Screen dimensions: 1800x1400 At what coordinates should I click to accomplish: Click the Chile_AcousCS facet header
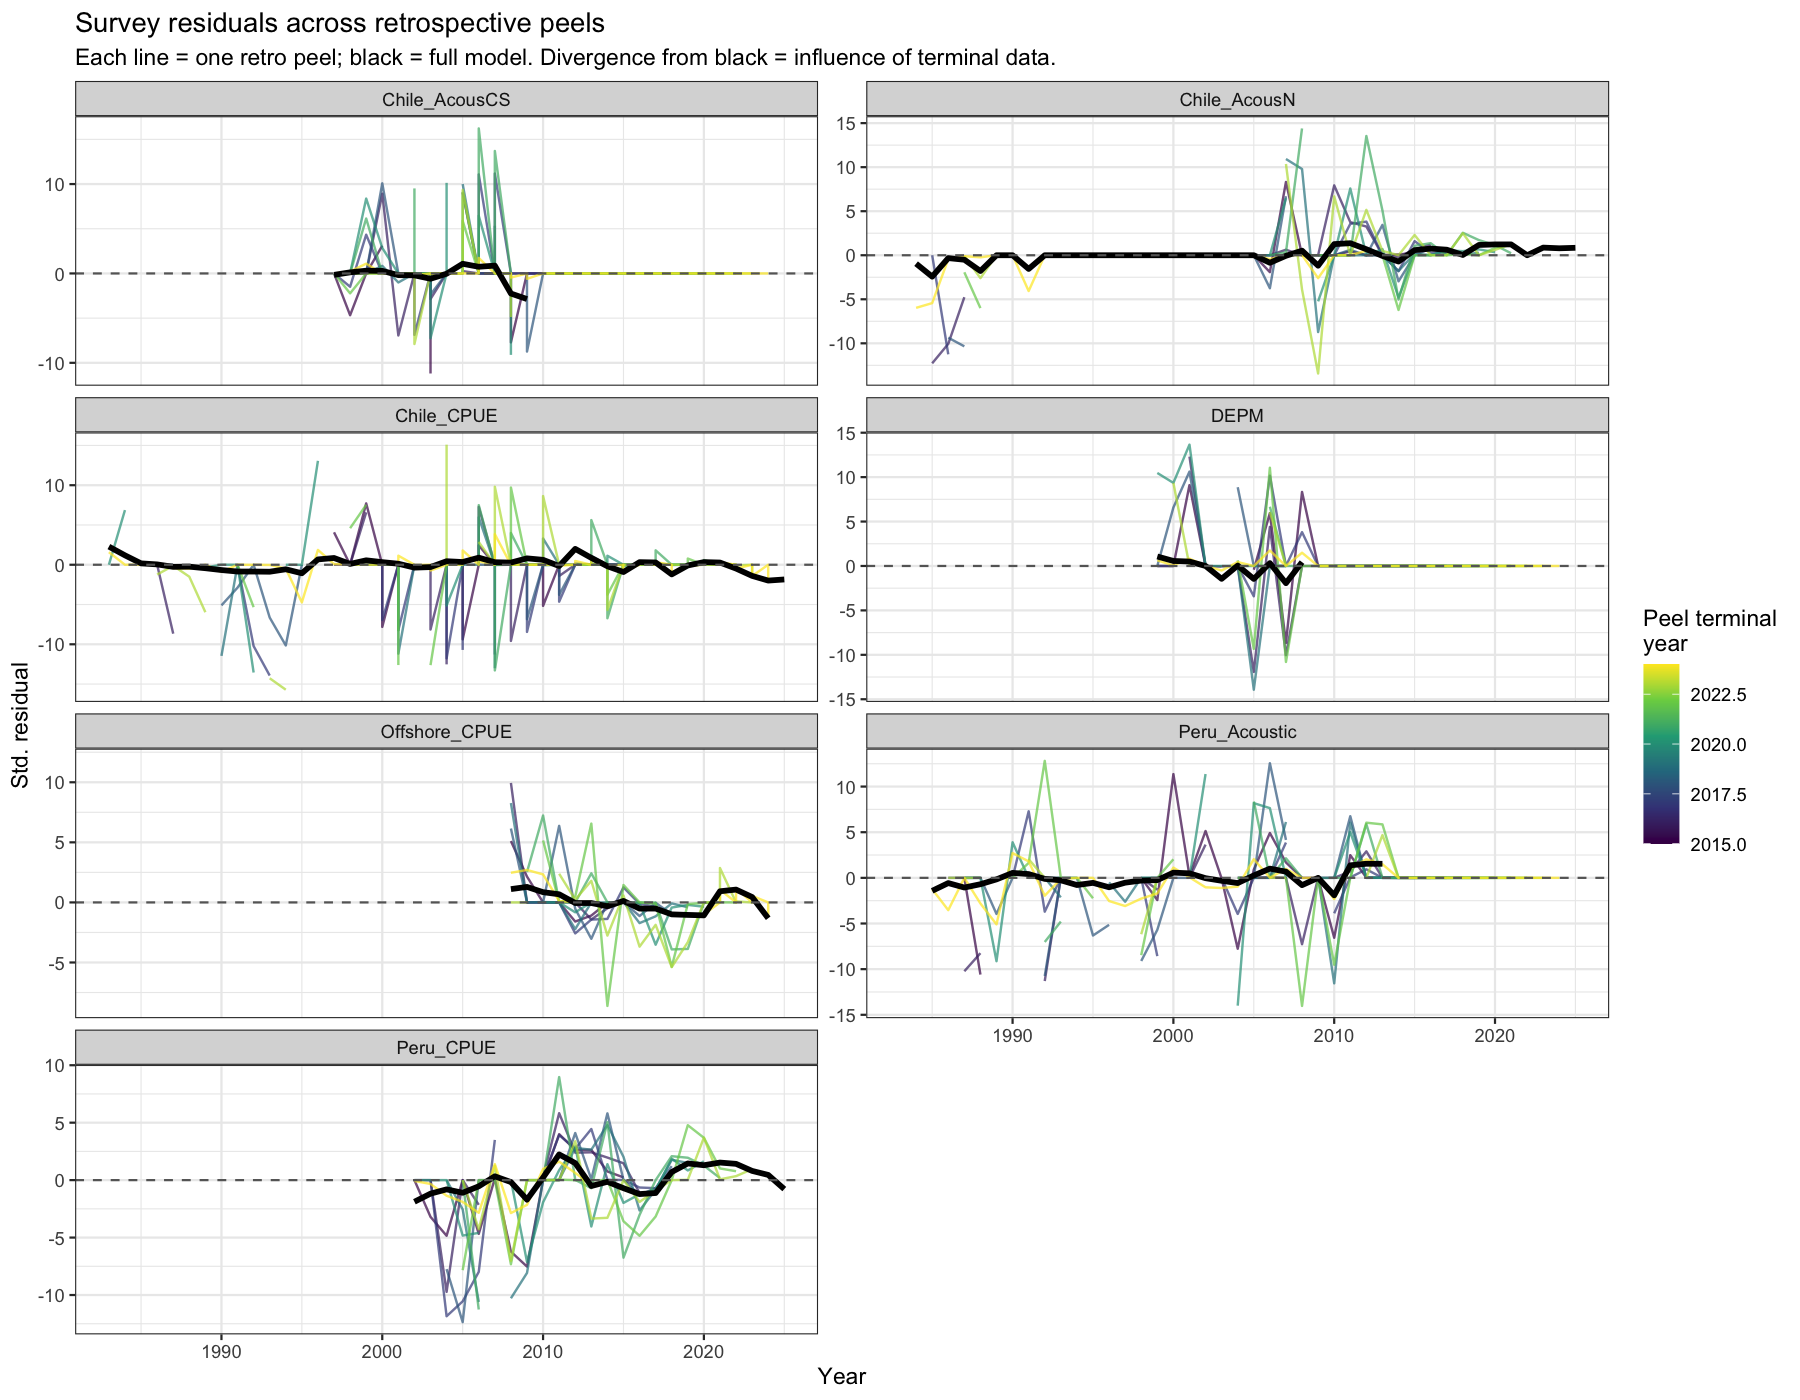pyautogui.click(x=446, y=99)
